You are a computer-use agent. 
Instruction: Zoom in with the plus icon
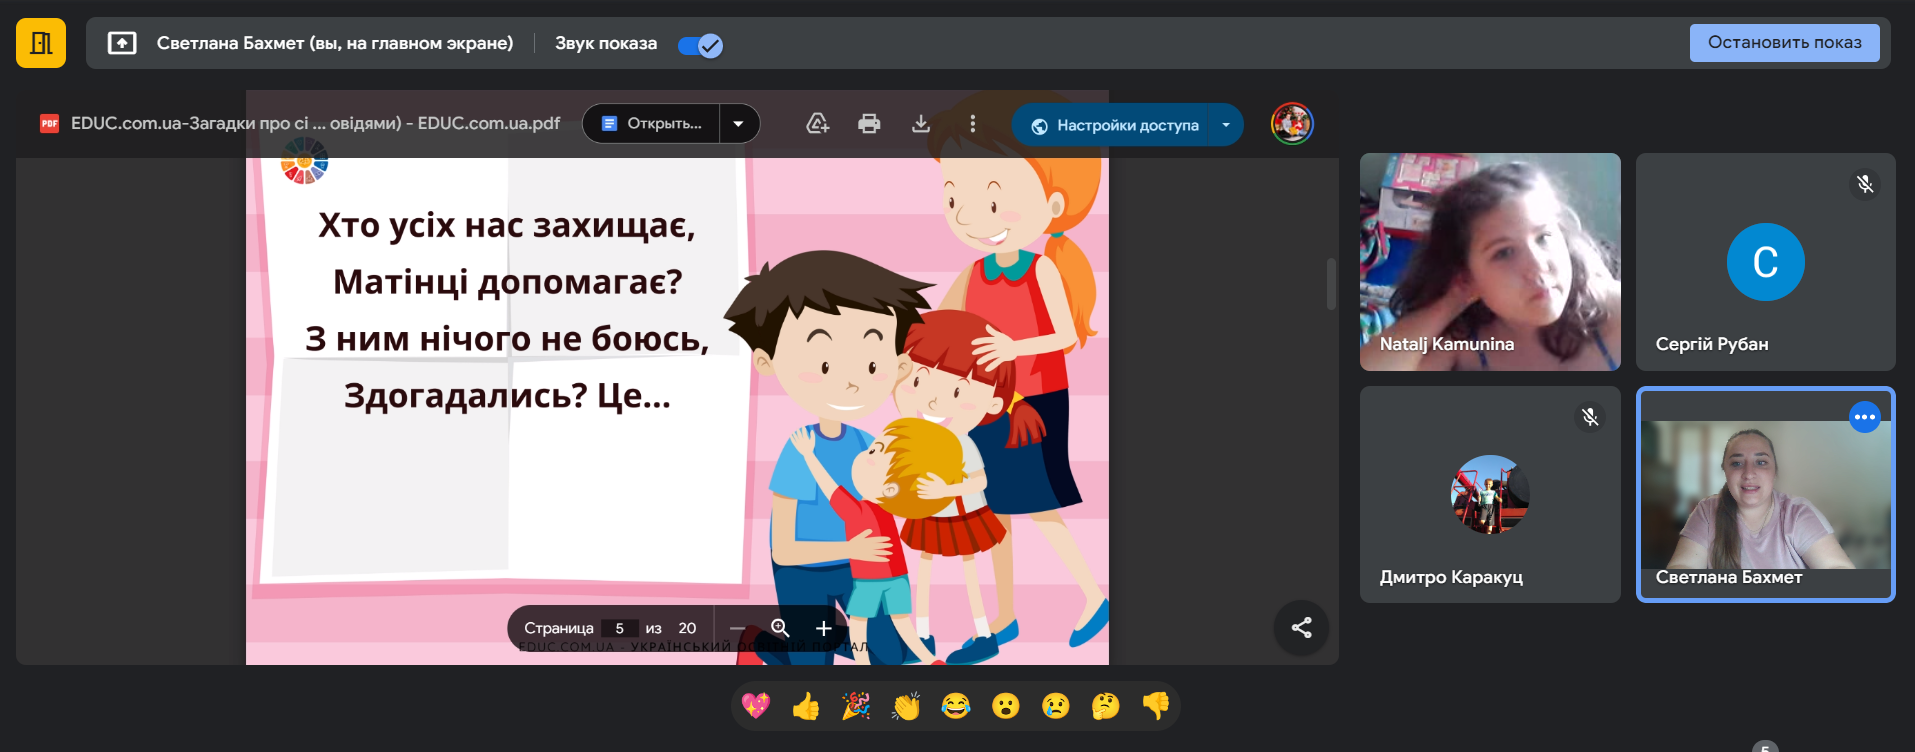pyautogui.click(x=823, y=628)
